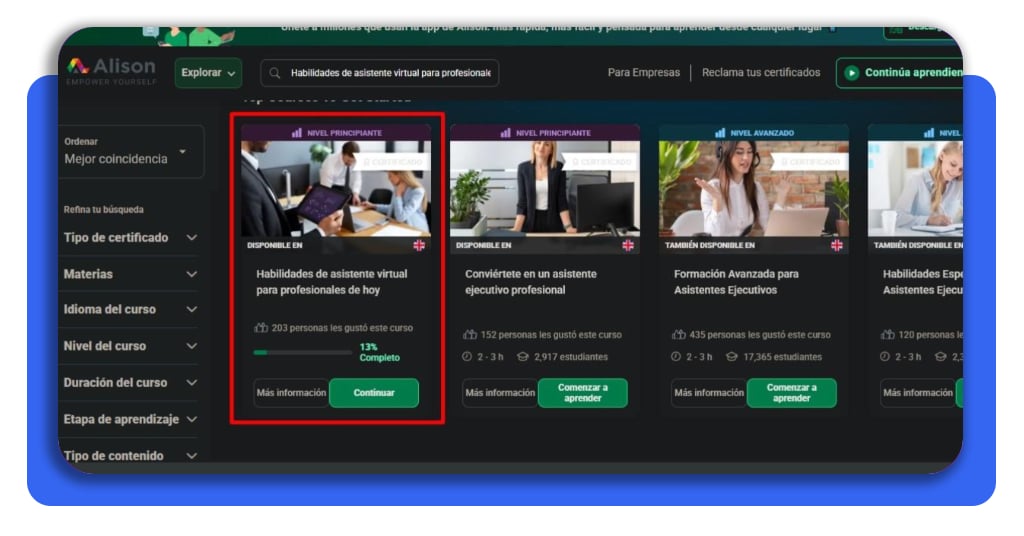The image size is (1024, 536).
Task: Expand Idioma del curso filter
Action: click(x=130, y=309)
